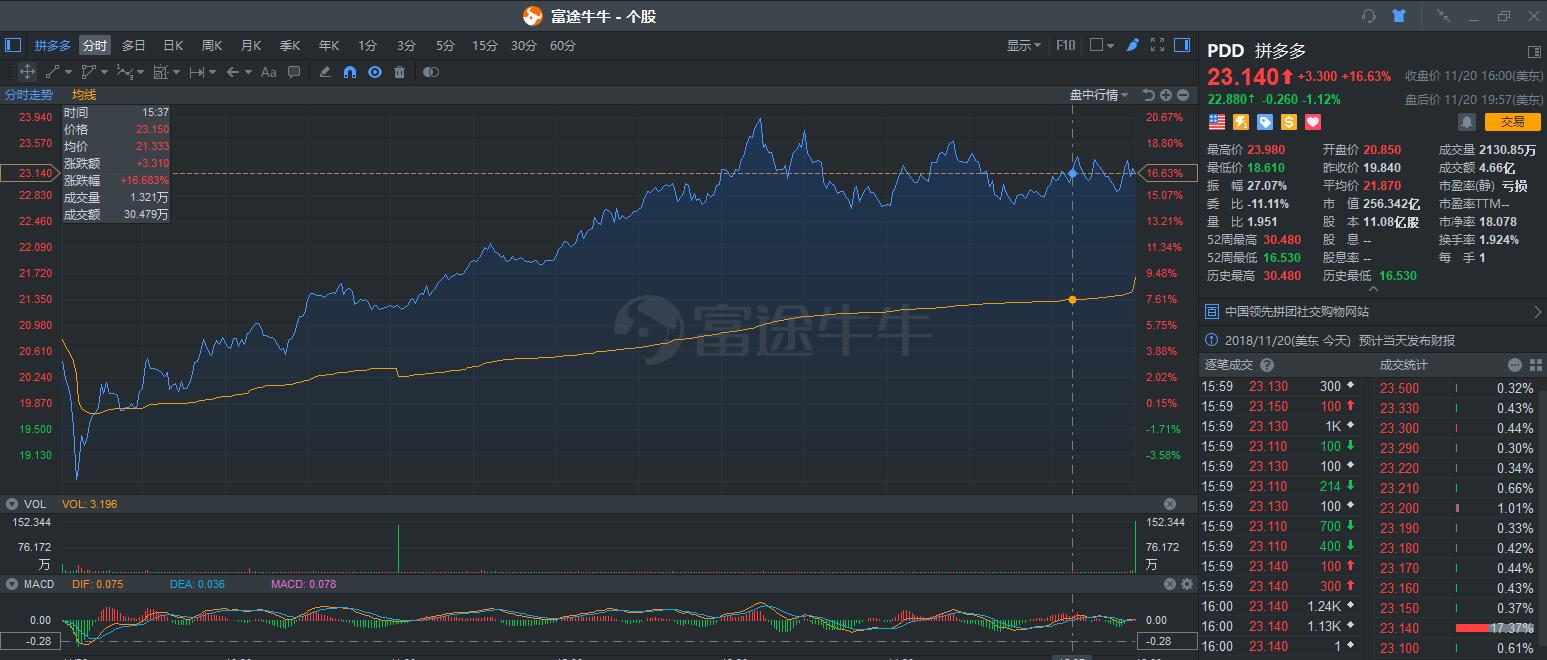Image resolution: width=1547 pixels, height=660 pixels.
Task: Click the zoom in plus icon on chart
Action: (1166, 95)
